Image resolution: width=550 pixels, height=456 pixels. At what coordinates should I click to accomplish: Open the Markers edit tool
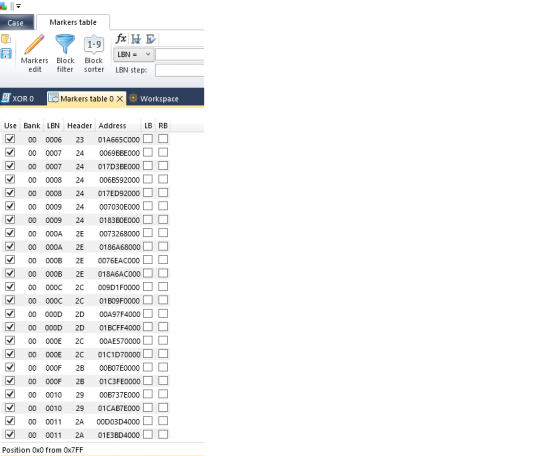[34, 53]
